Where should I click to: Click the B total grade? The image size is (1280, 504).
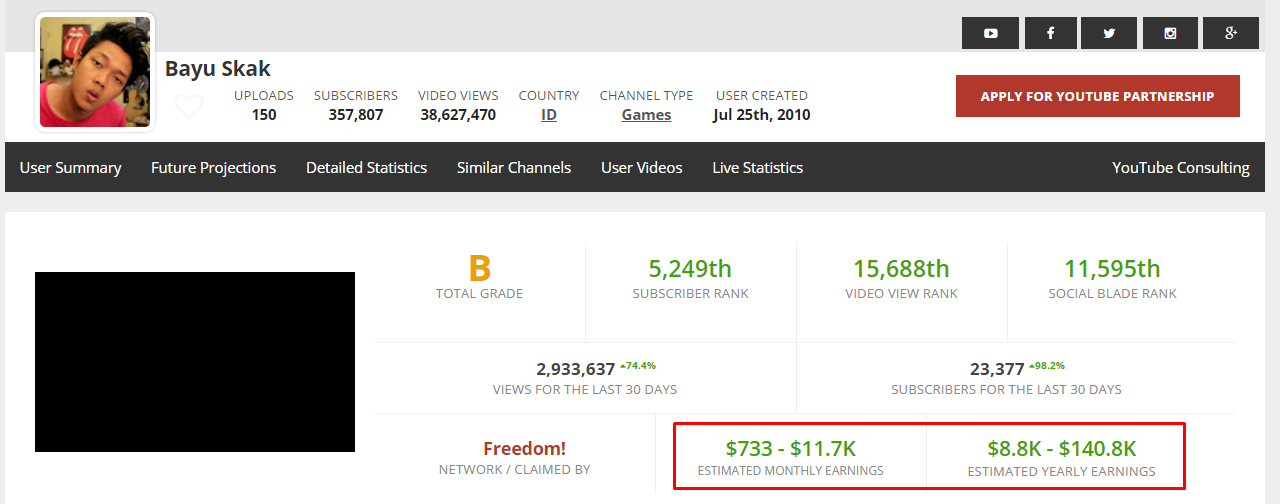point(480,268)
